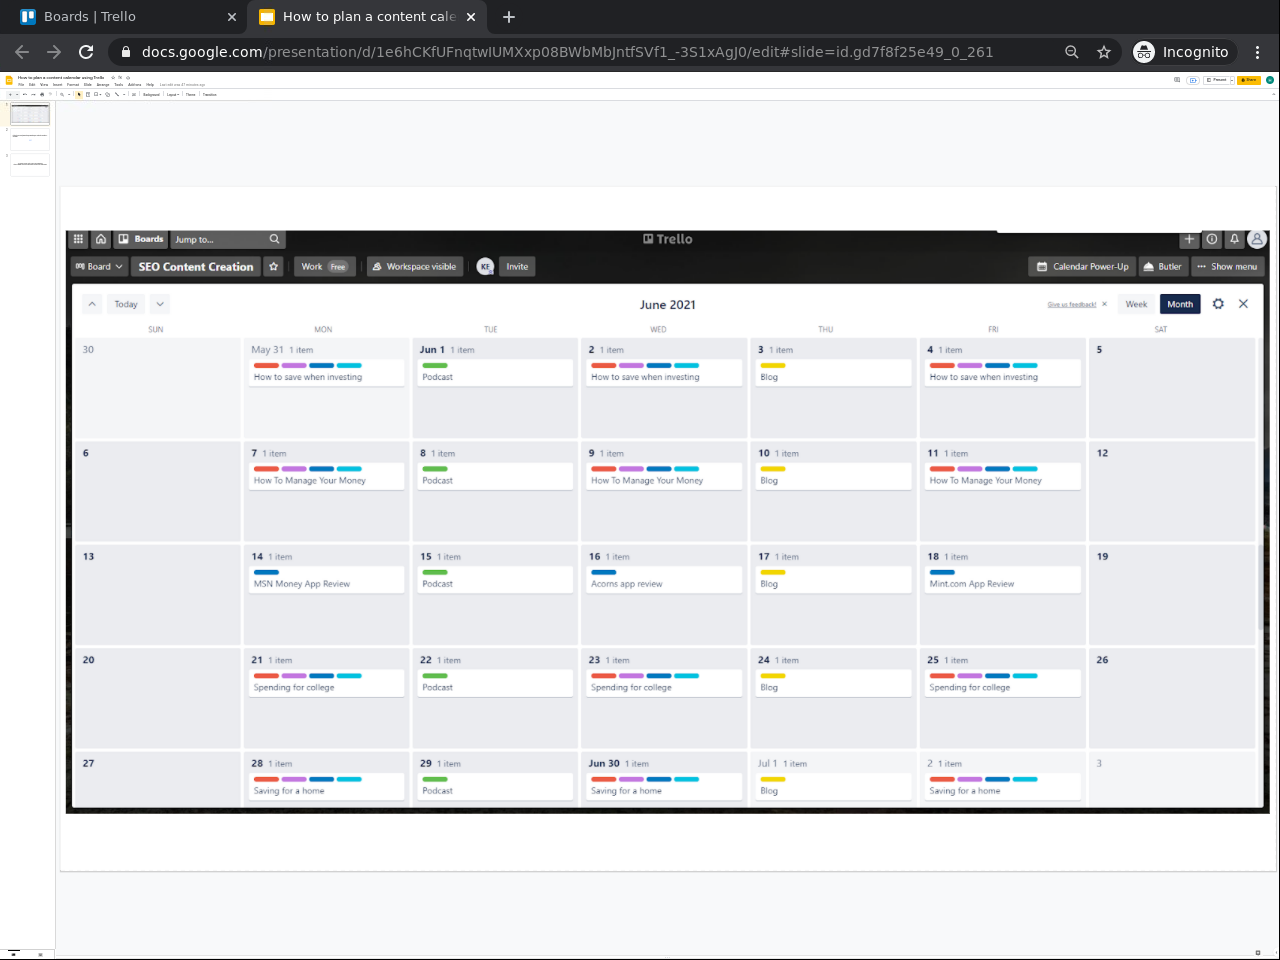1280x960 pixels.
Task: Click Background in the Slides toolbar
Action: click(151, 95)
